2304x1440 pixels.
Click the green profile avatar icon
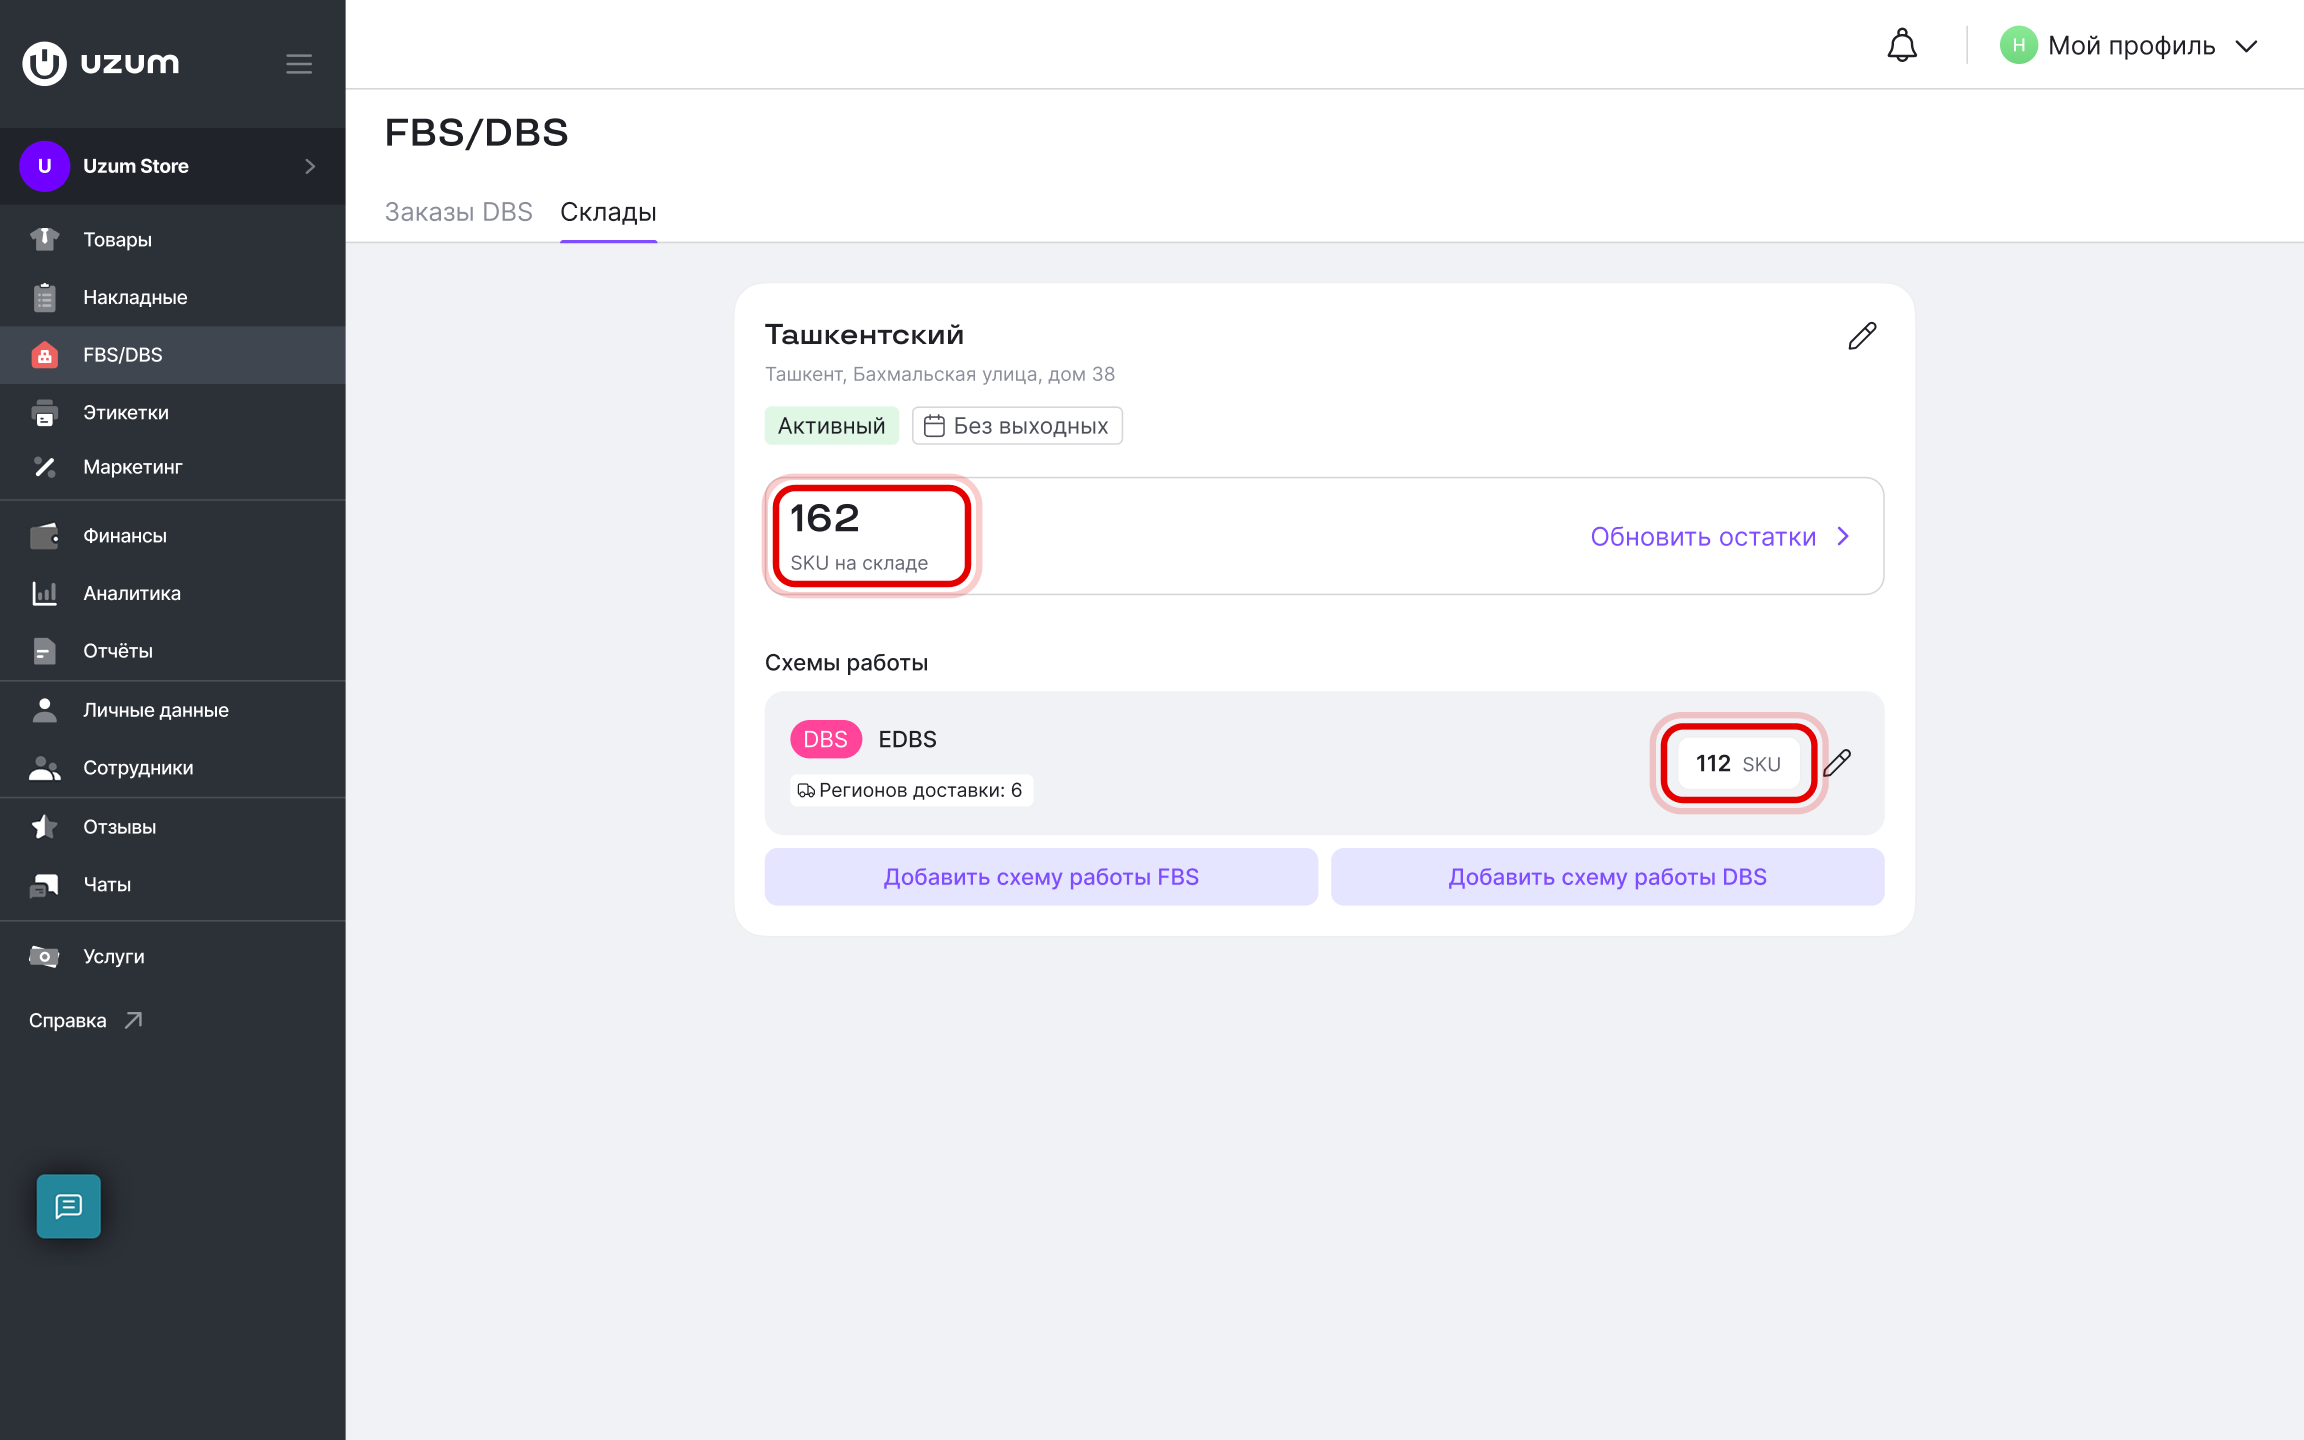pos(2018,46)
